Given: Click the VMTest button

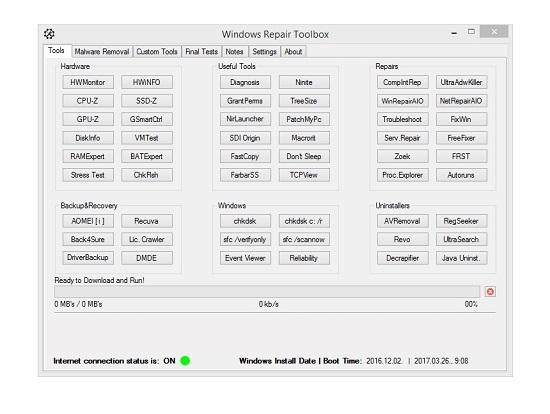Looking at the screenshot, I should pos(147,138).
